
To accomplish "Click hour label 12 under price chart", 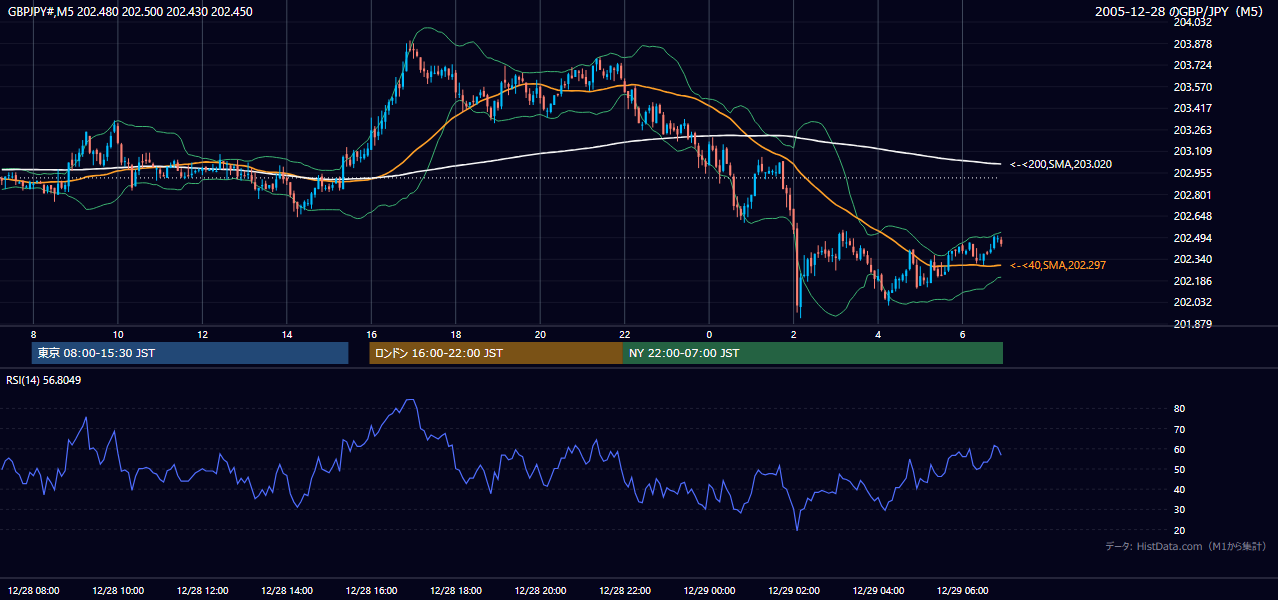I will 202,334.
